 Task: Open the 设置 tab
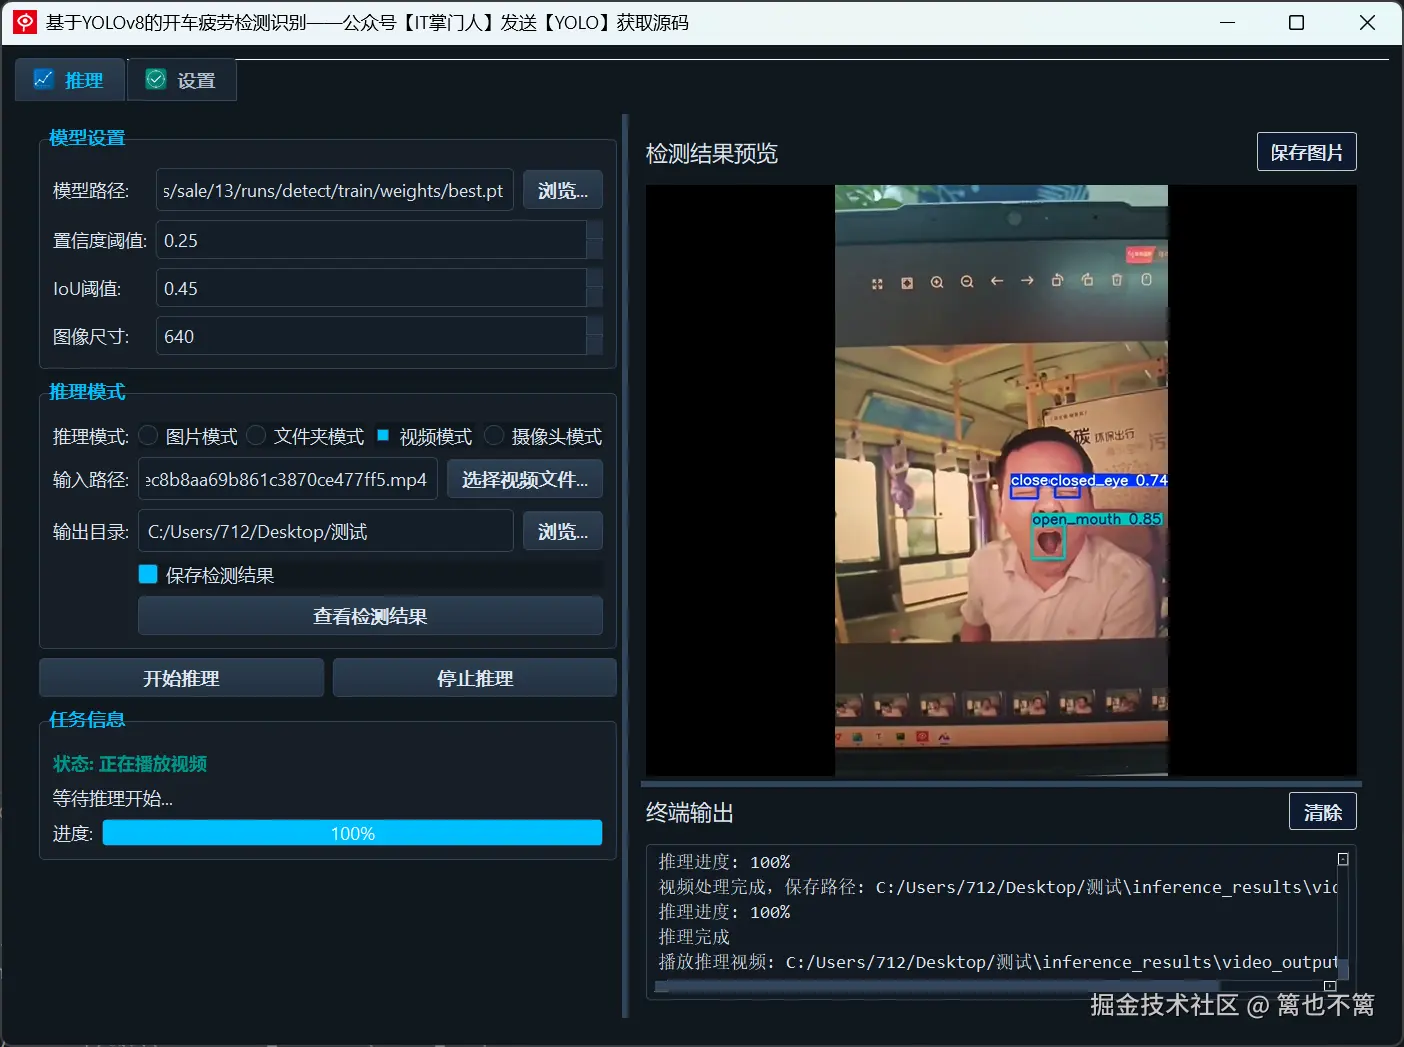pyautogui.click(x=181, y=80)
